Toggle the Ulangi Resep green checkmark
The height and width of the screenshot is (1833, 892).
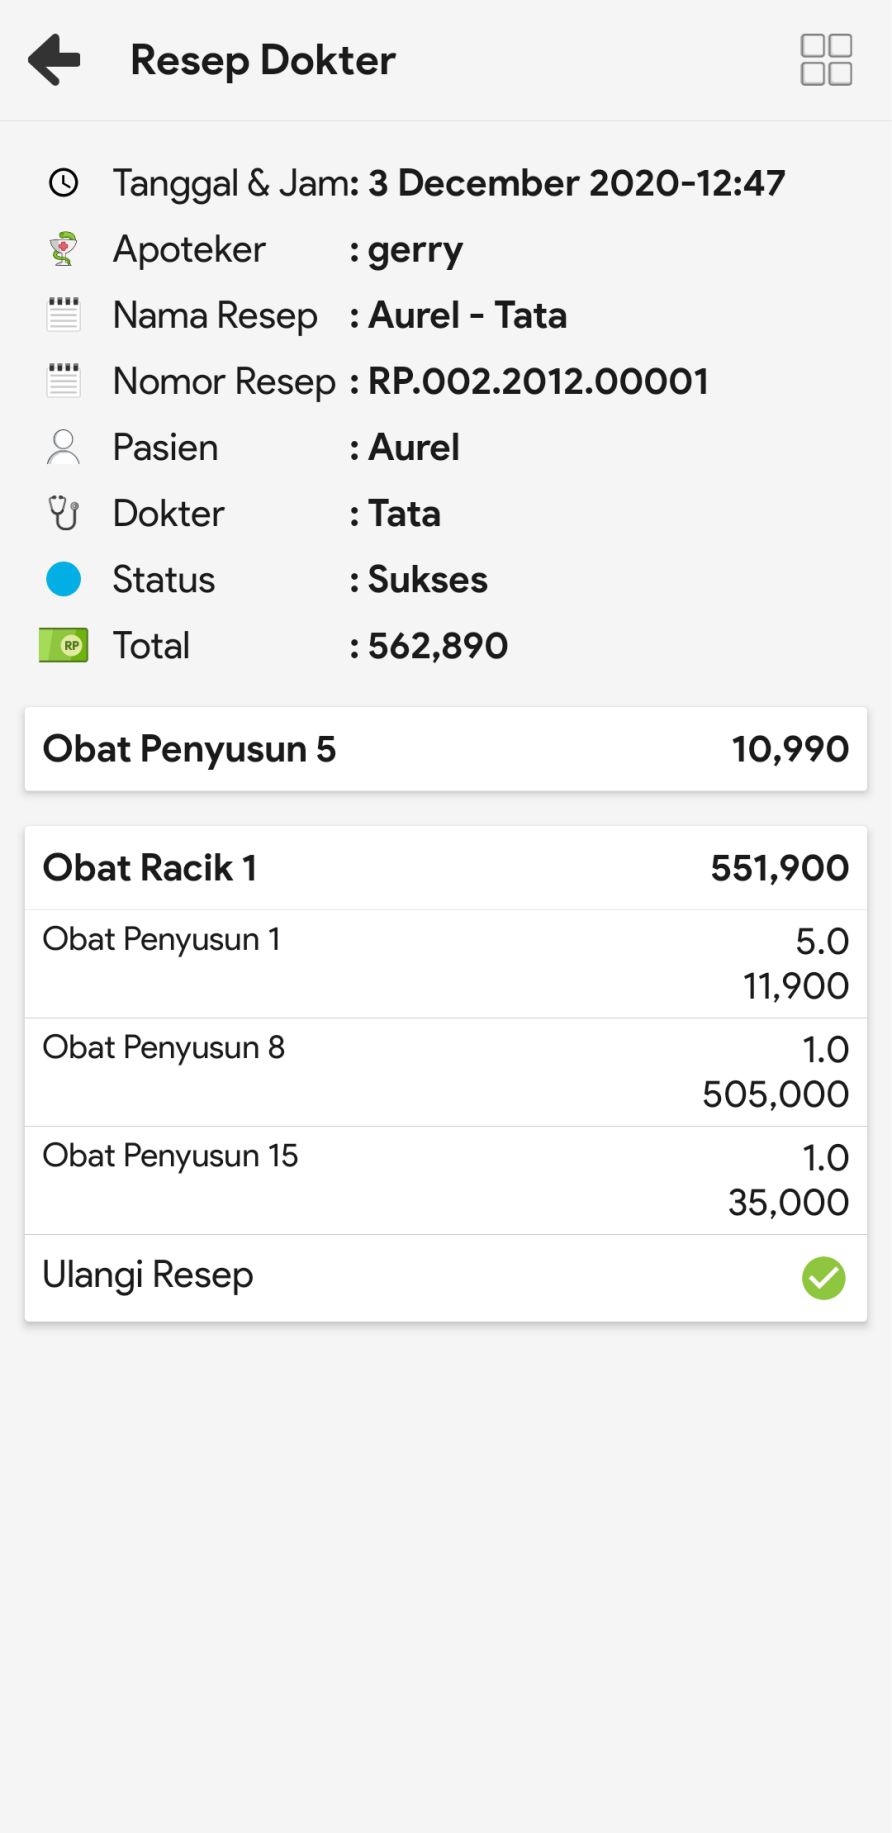823,1277
